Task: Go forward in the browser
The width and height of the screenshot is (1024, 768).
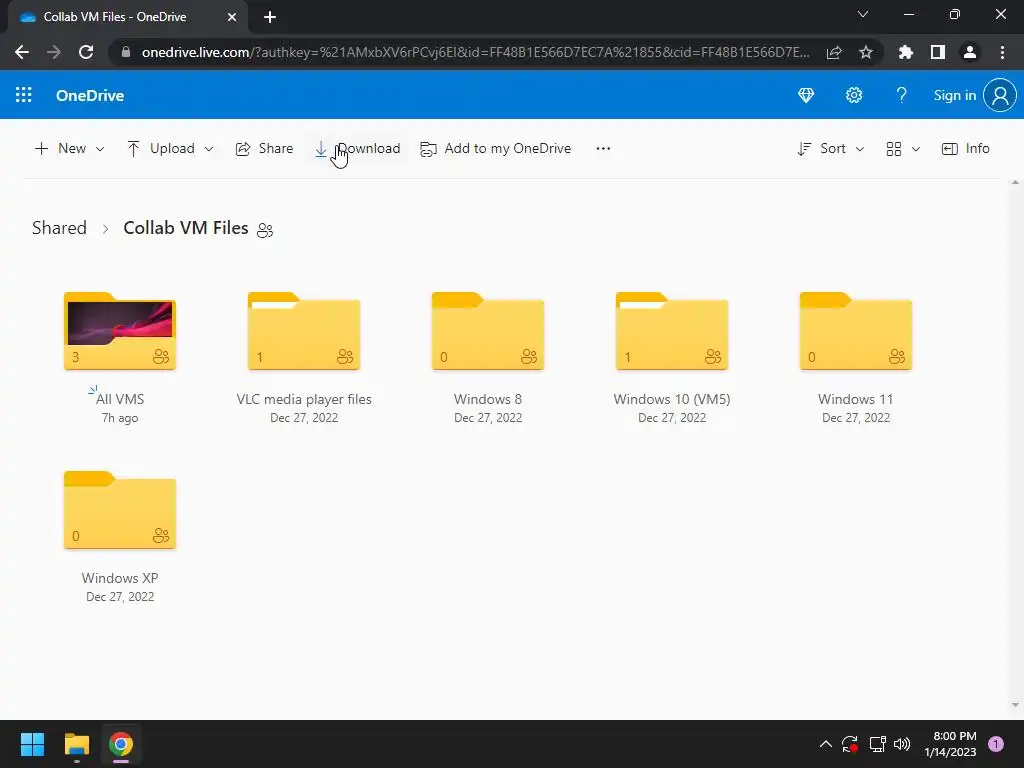Action: click(x=54, y=52)
